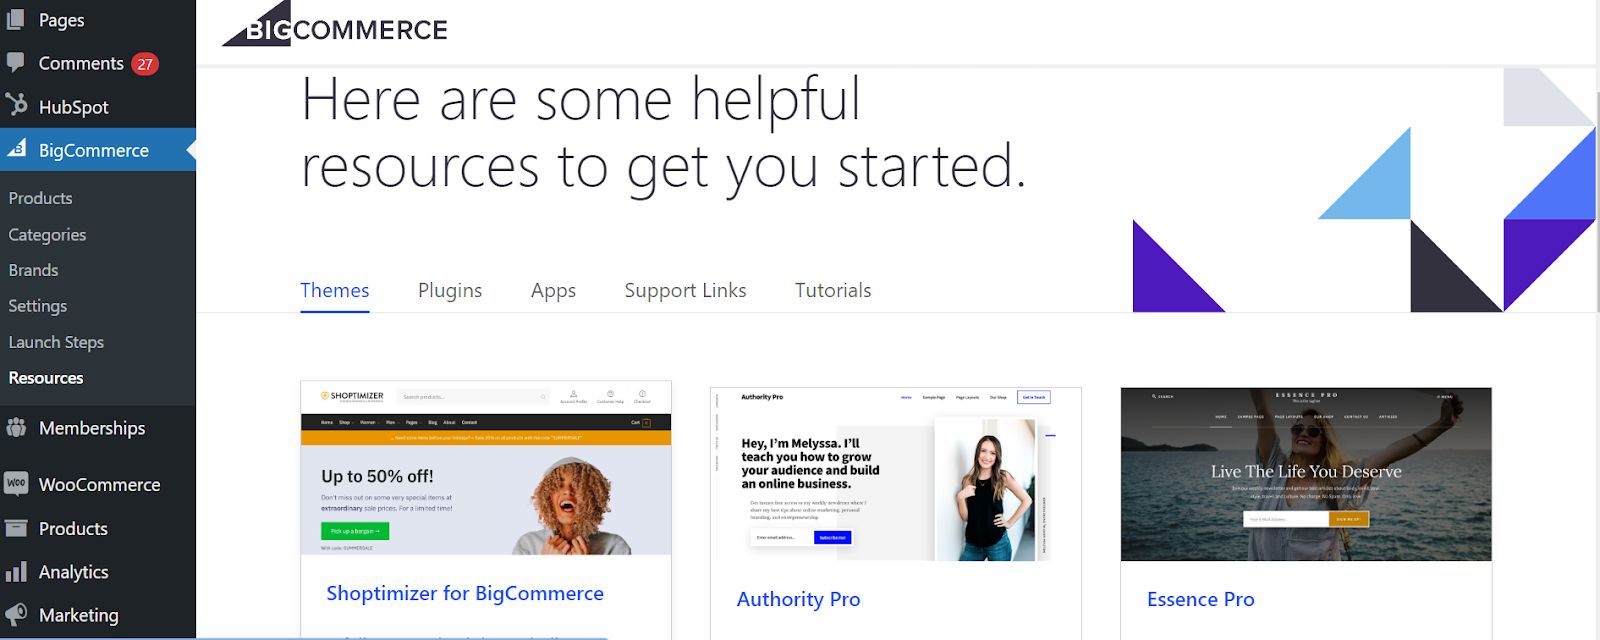
Task: Switch to the Plugins tab
Action: coord(450,290)
